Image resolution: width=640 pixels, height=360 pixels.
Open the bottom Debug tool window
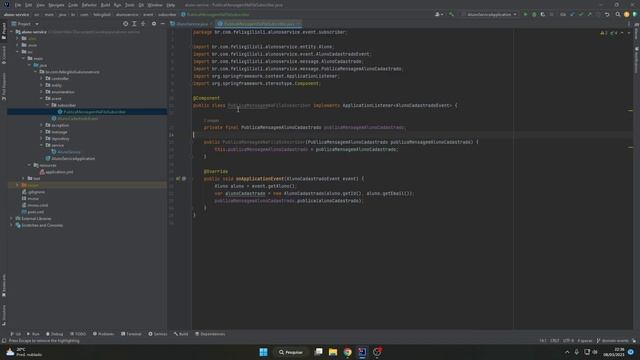[x=55, y=334]
